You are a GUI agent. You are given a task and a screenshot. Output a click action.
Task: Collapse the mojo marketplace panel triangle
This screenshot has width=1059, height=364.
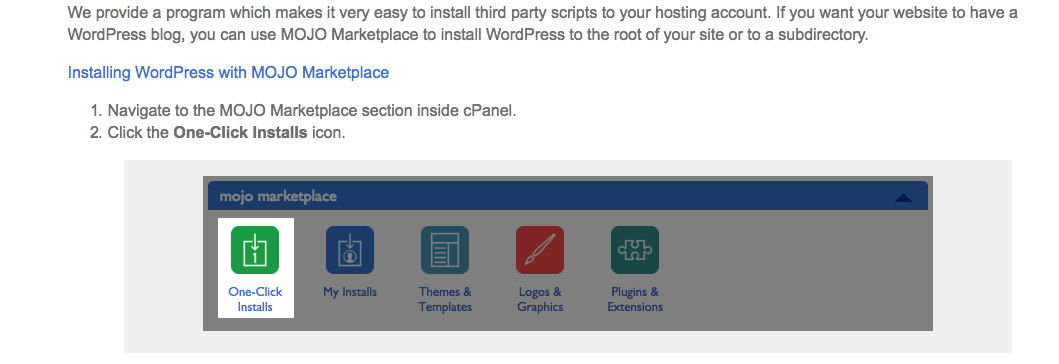point(903,197)
